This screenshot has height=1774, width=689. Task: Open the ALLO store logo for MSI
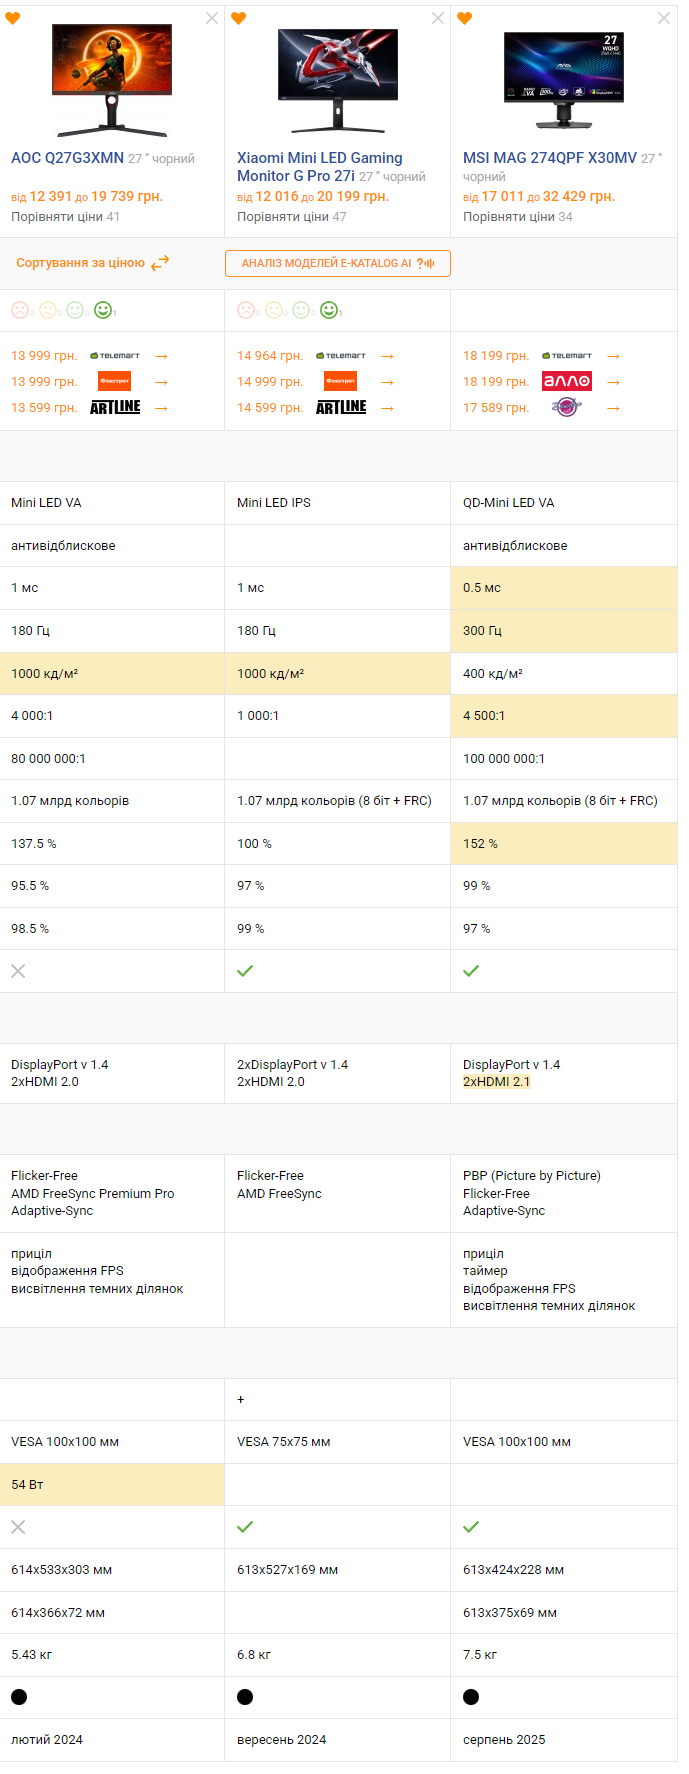pyautogui.click(x=567, y=382)
